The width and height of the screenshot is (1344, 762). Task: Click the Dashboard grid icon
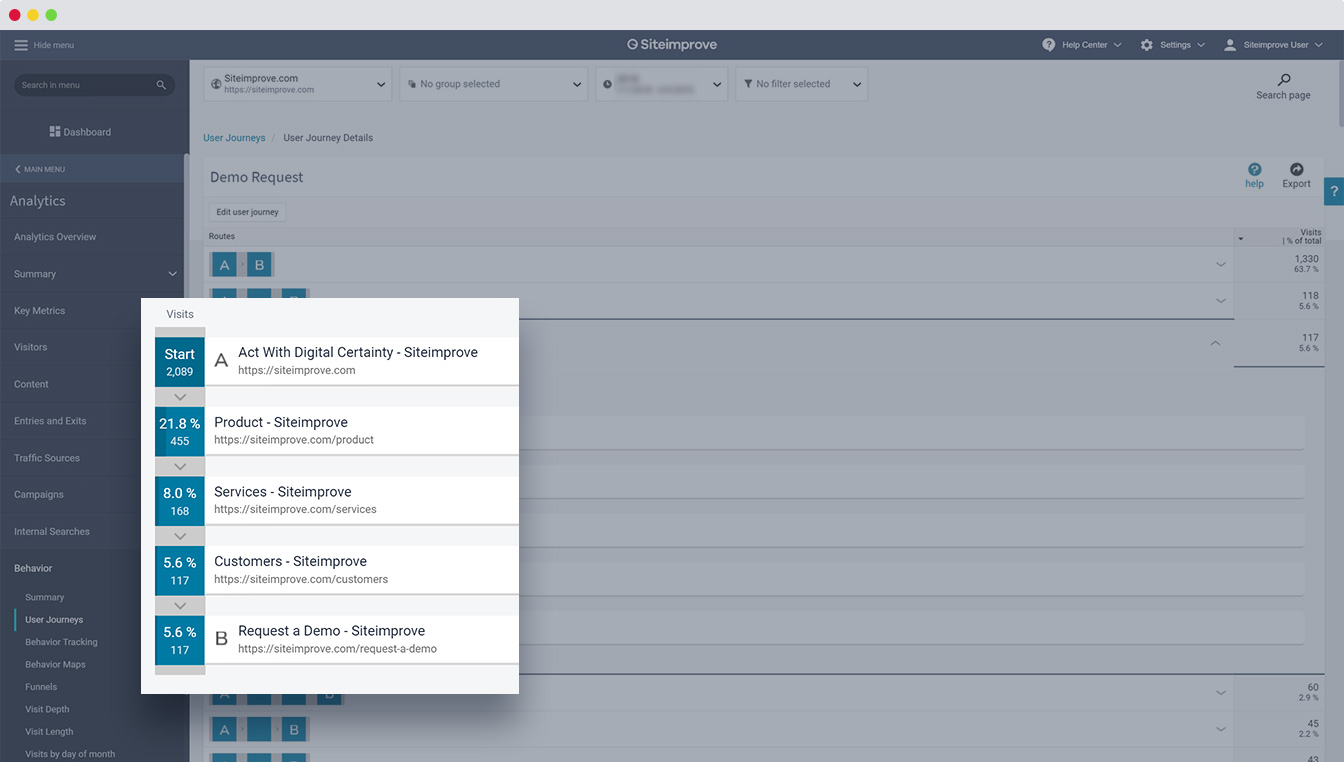[55, 132]
